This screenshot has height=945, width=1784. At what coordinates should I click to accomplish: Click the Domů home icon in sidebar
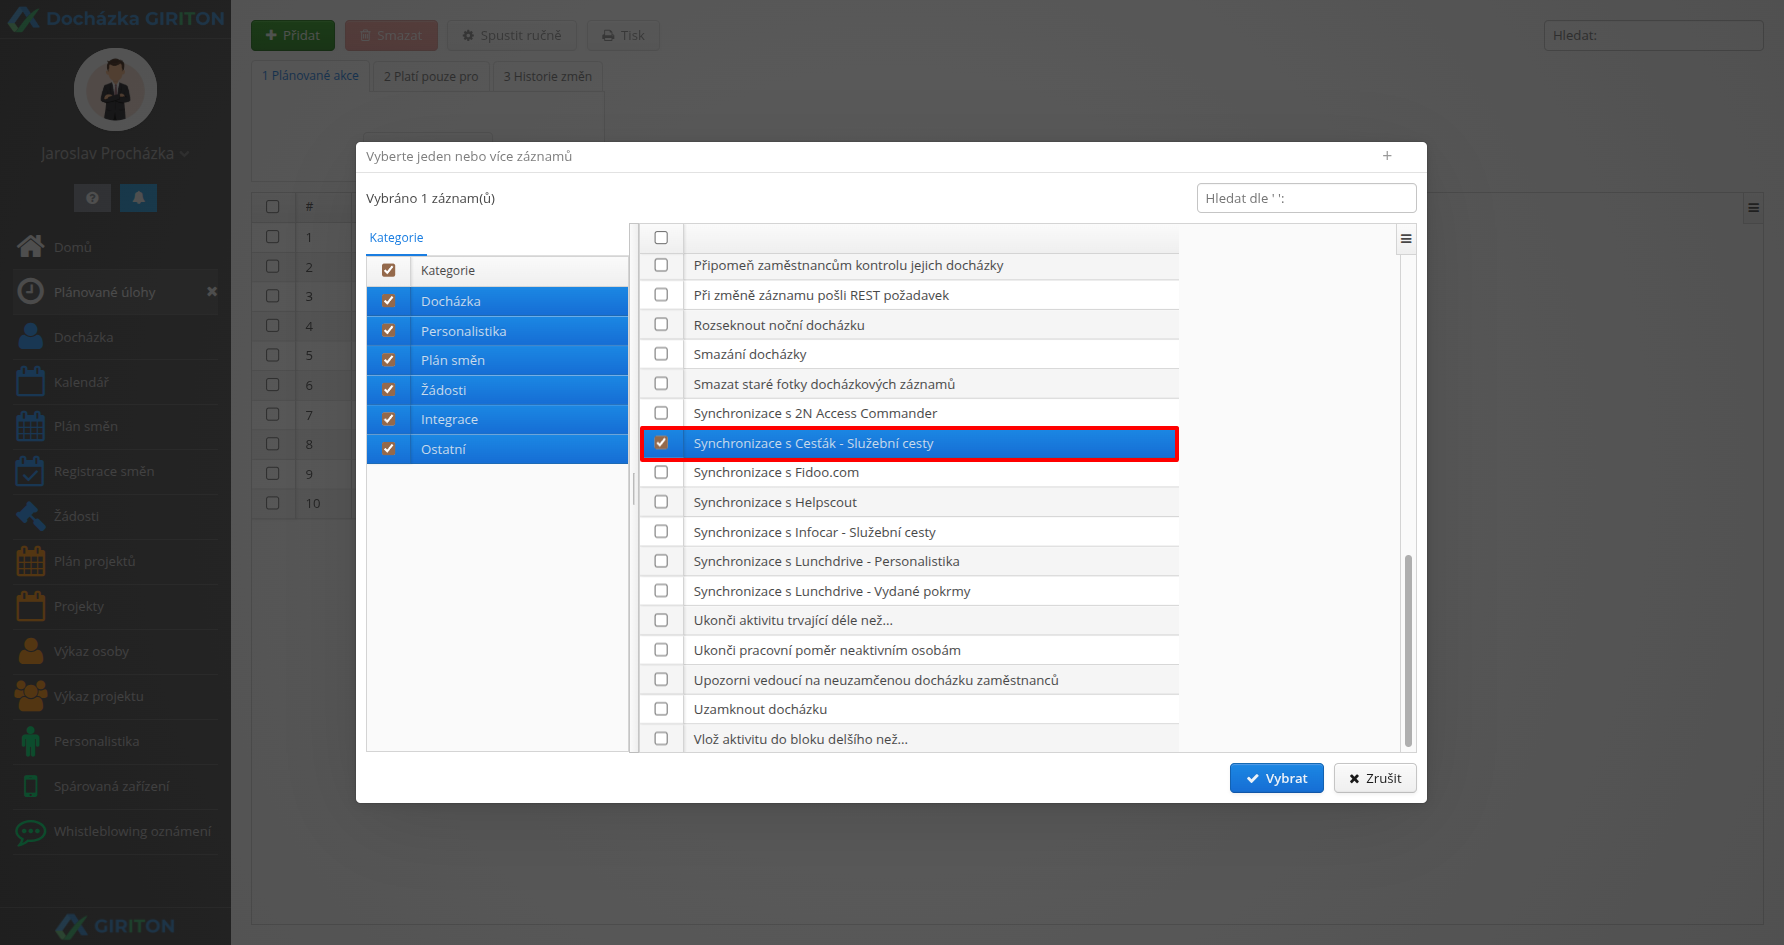click(31, 246)
